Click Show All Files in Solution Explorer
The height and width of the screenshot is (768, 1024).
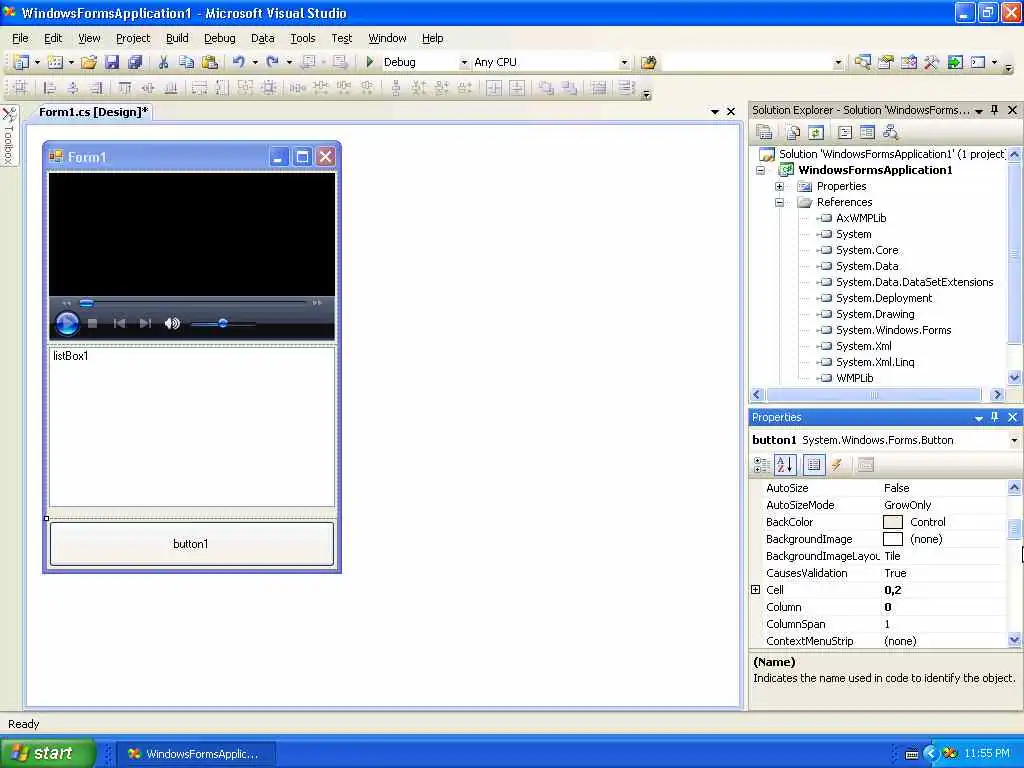[x=792, y=133]
